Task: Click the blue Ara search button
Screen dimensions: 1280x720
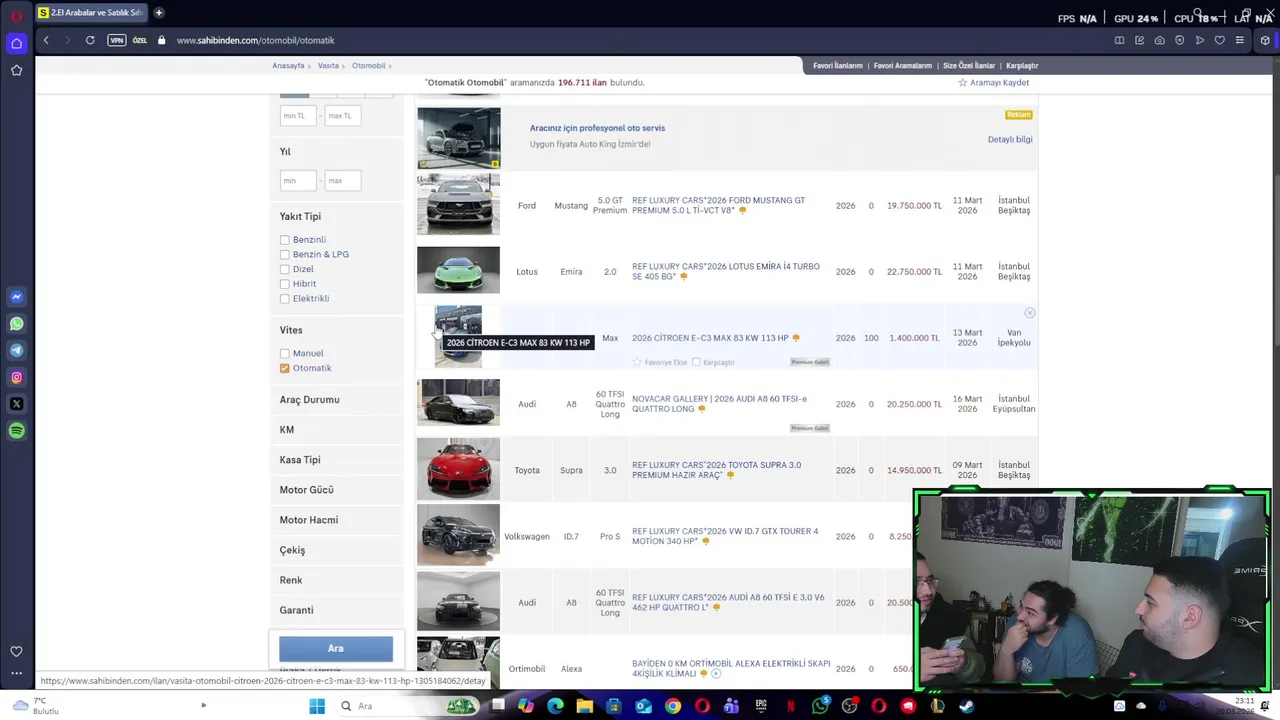Action: click(336, 649)
